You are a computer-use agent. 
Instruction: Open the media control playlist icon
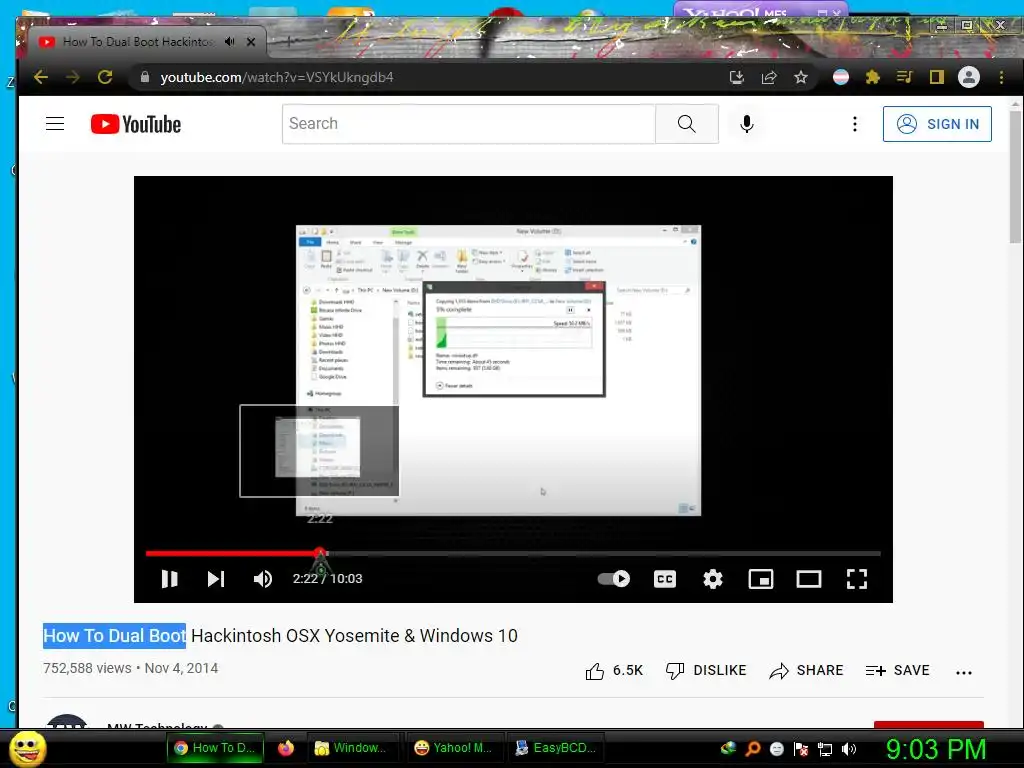pyautogui.click(x=904, y=77)
